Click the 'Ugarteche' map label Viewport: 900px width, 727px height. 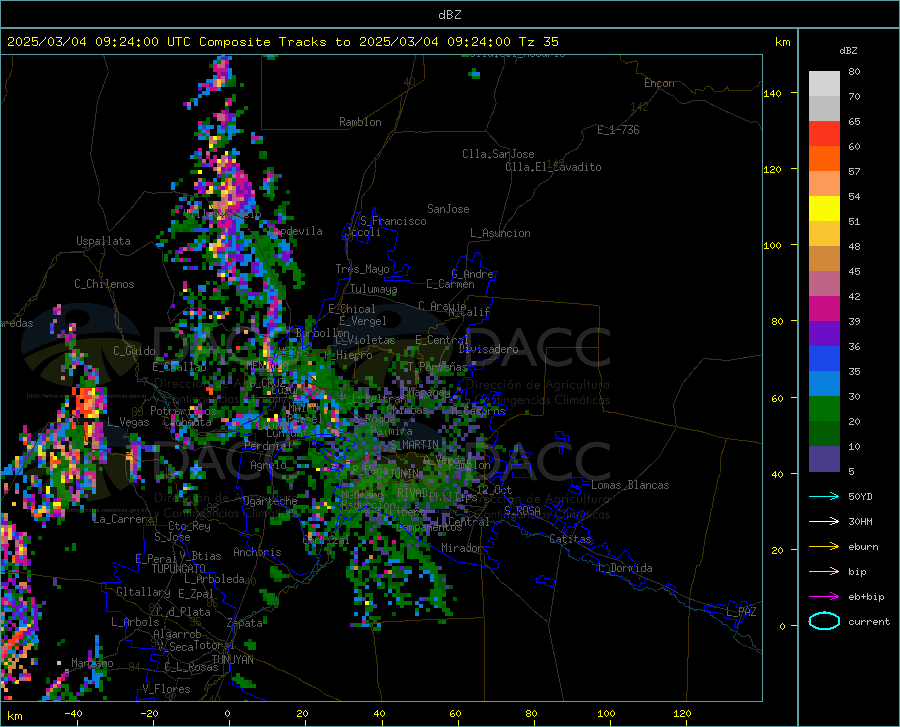point(270,500)
